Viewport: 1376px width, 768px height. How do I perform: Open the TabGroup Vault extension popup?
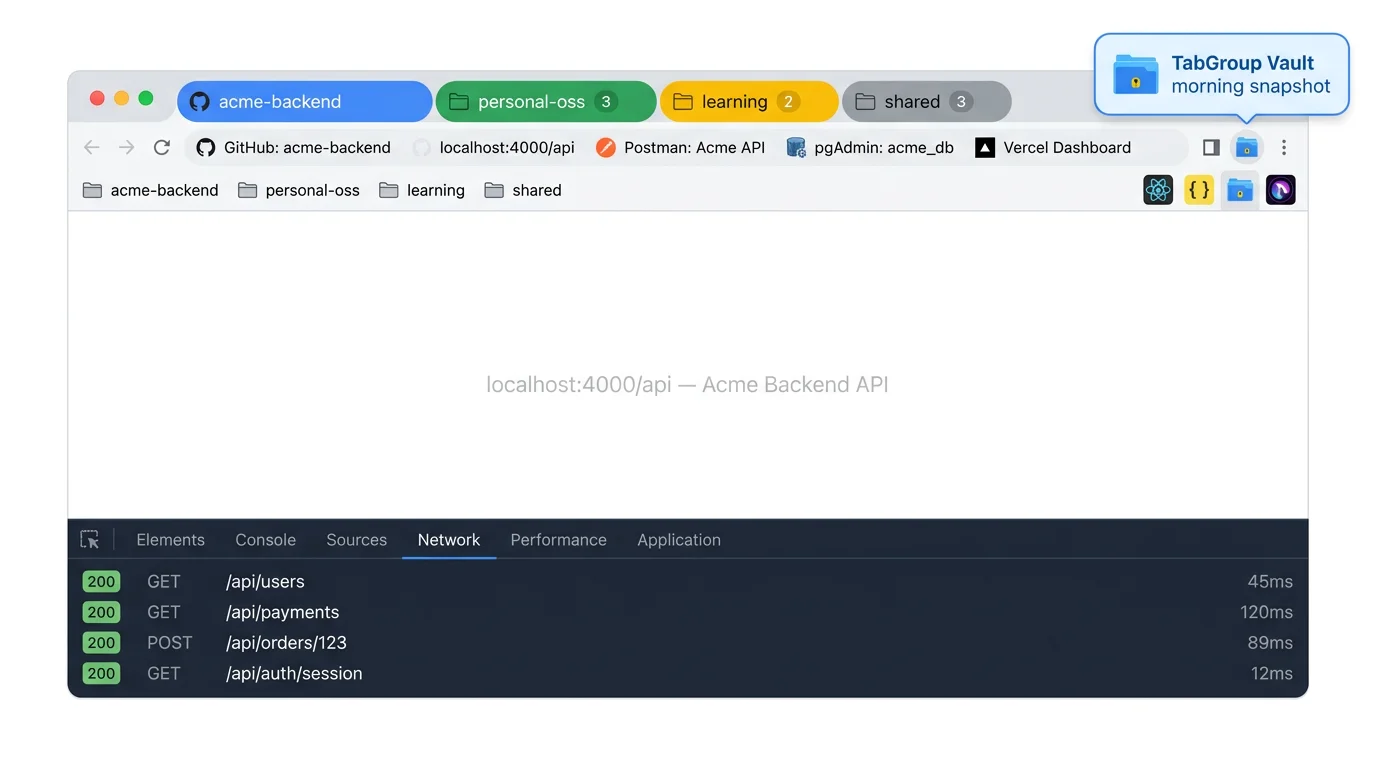[x=1246, y=146]
